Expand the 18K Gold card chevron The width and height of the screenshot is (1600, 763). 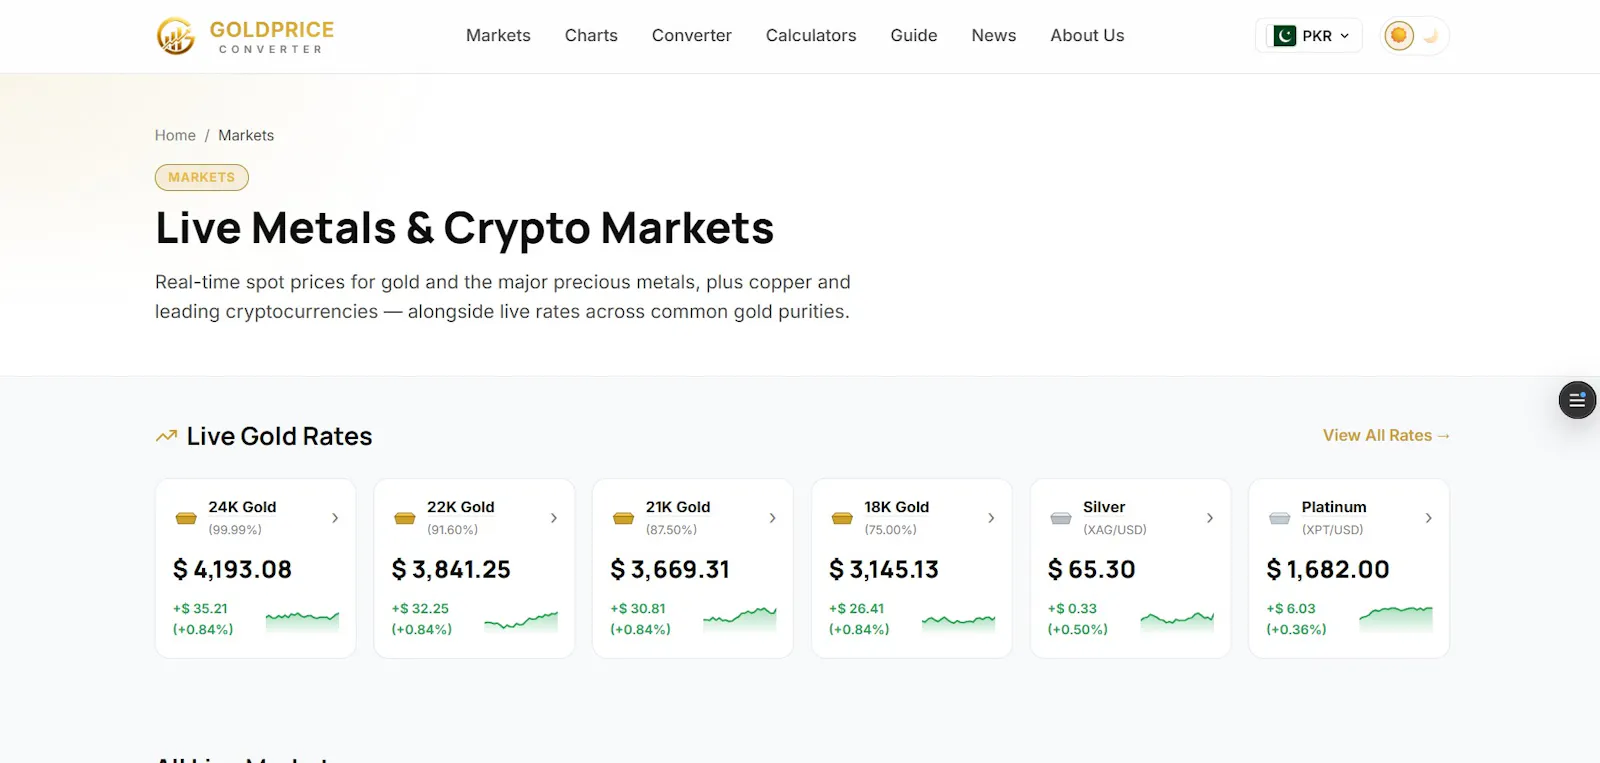pyautogui.click(x=991, y=518)
